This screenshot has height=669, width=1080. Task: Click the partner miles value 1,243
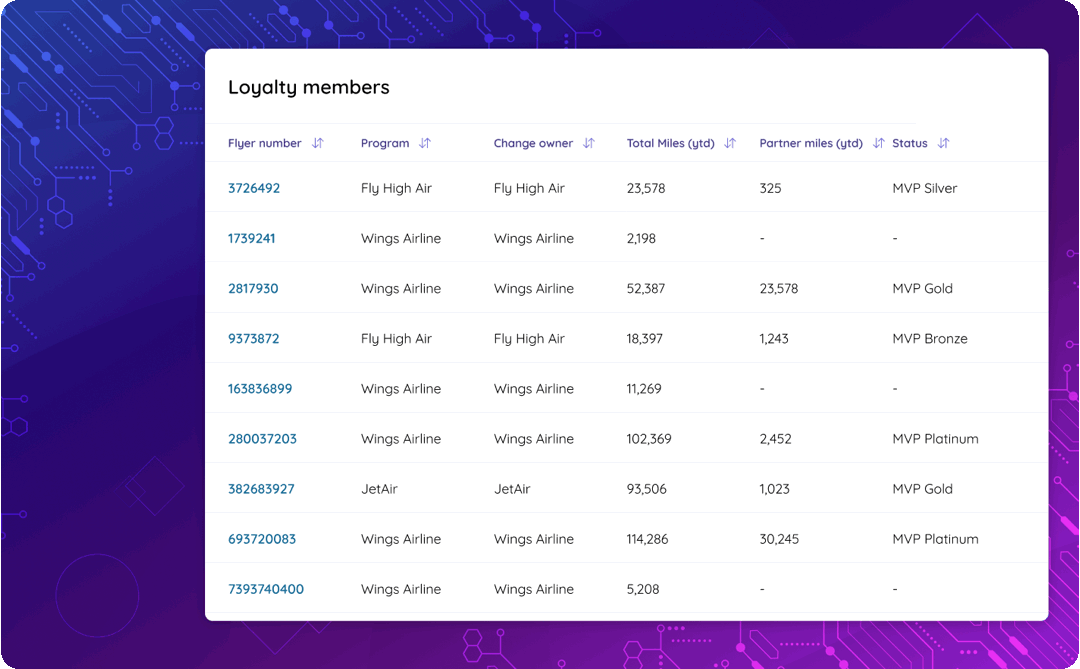(774, 339)
